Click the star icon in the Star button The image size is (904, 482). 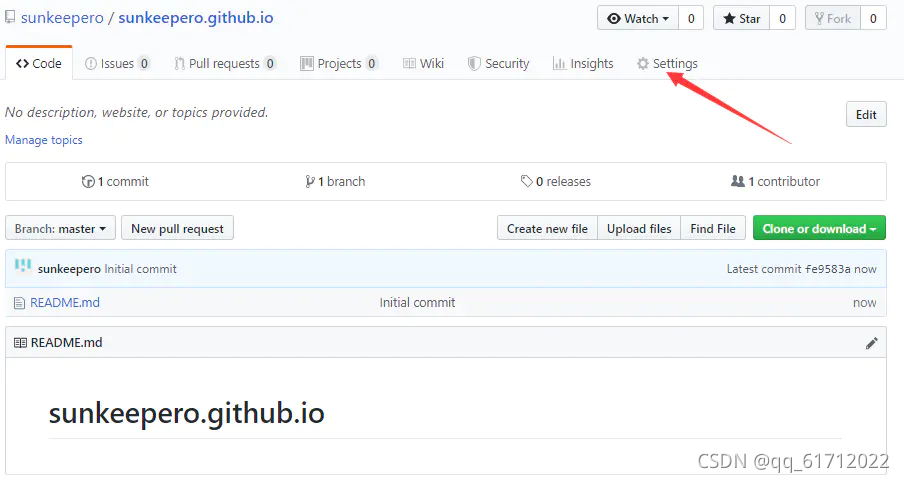pos(729,18)
